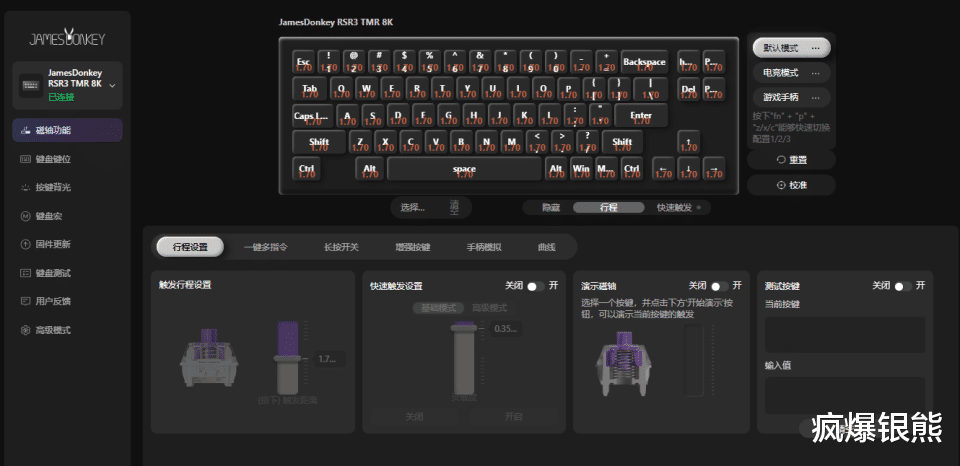Click the 重置 reset button

[791, 160]
